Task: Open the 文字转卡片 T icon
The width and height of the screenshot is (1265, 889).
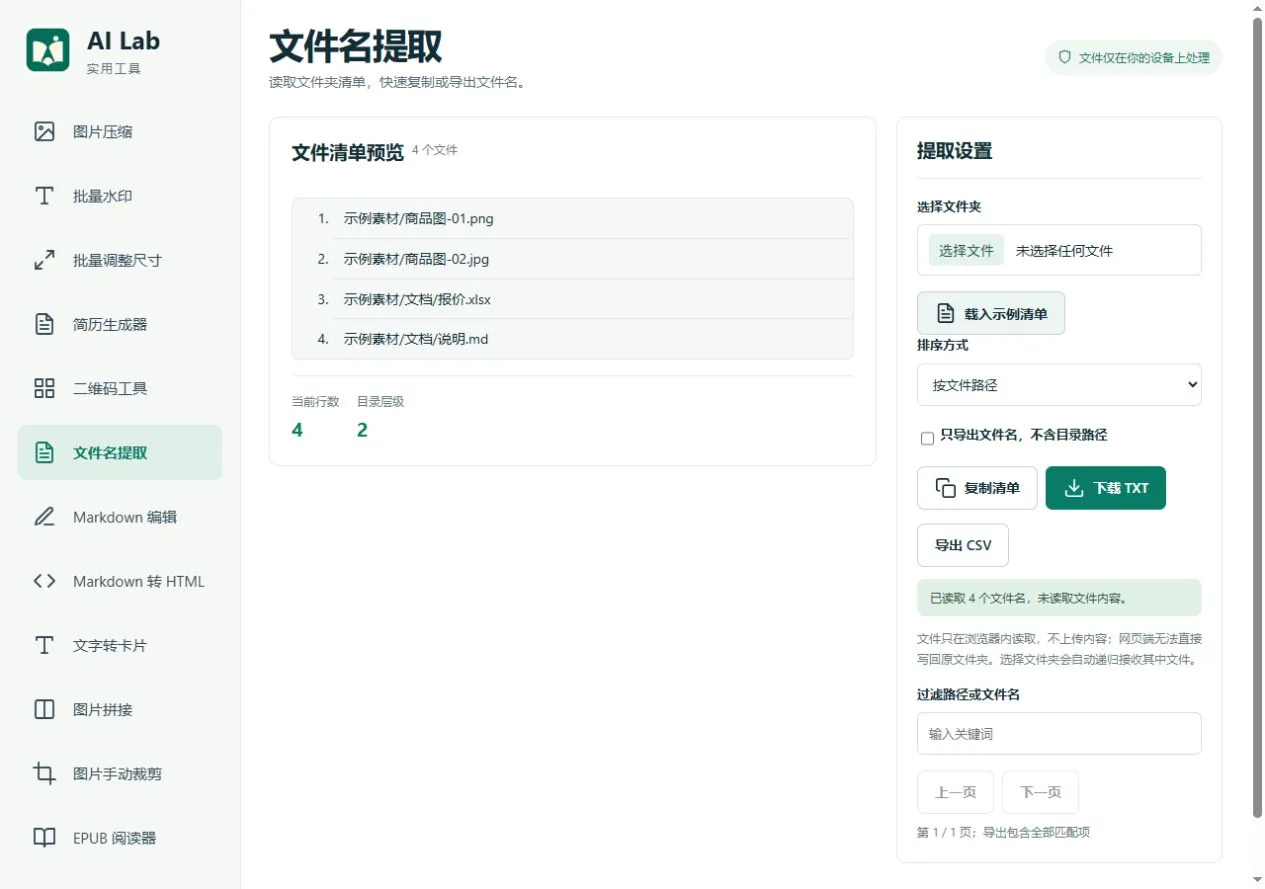Action: click(44, 645)
